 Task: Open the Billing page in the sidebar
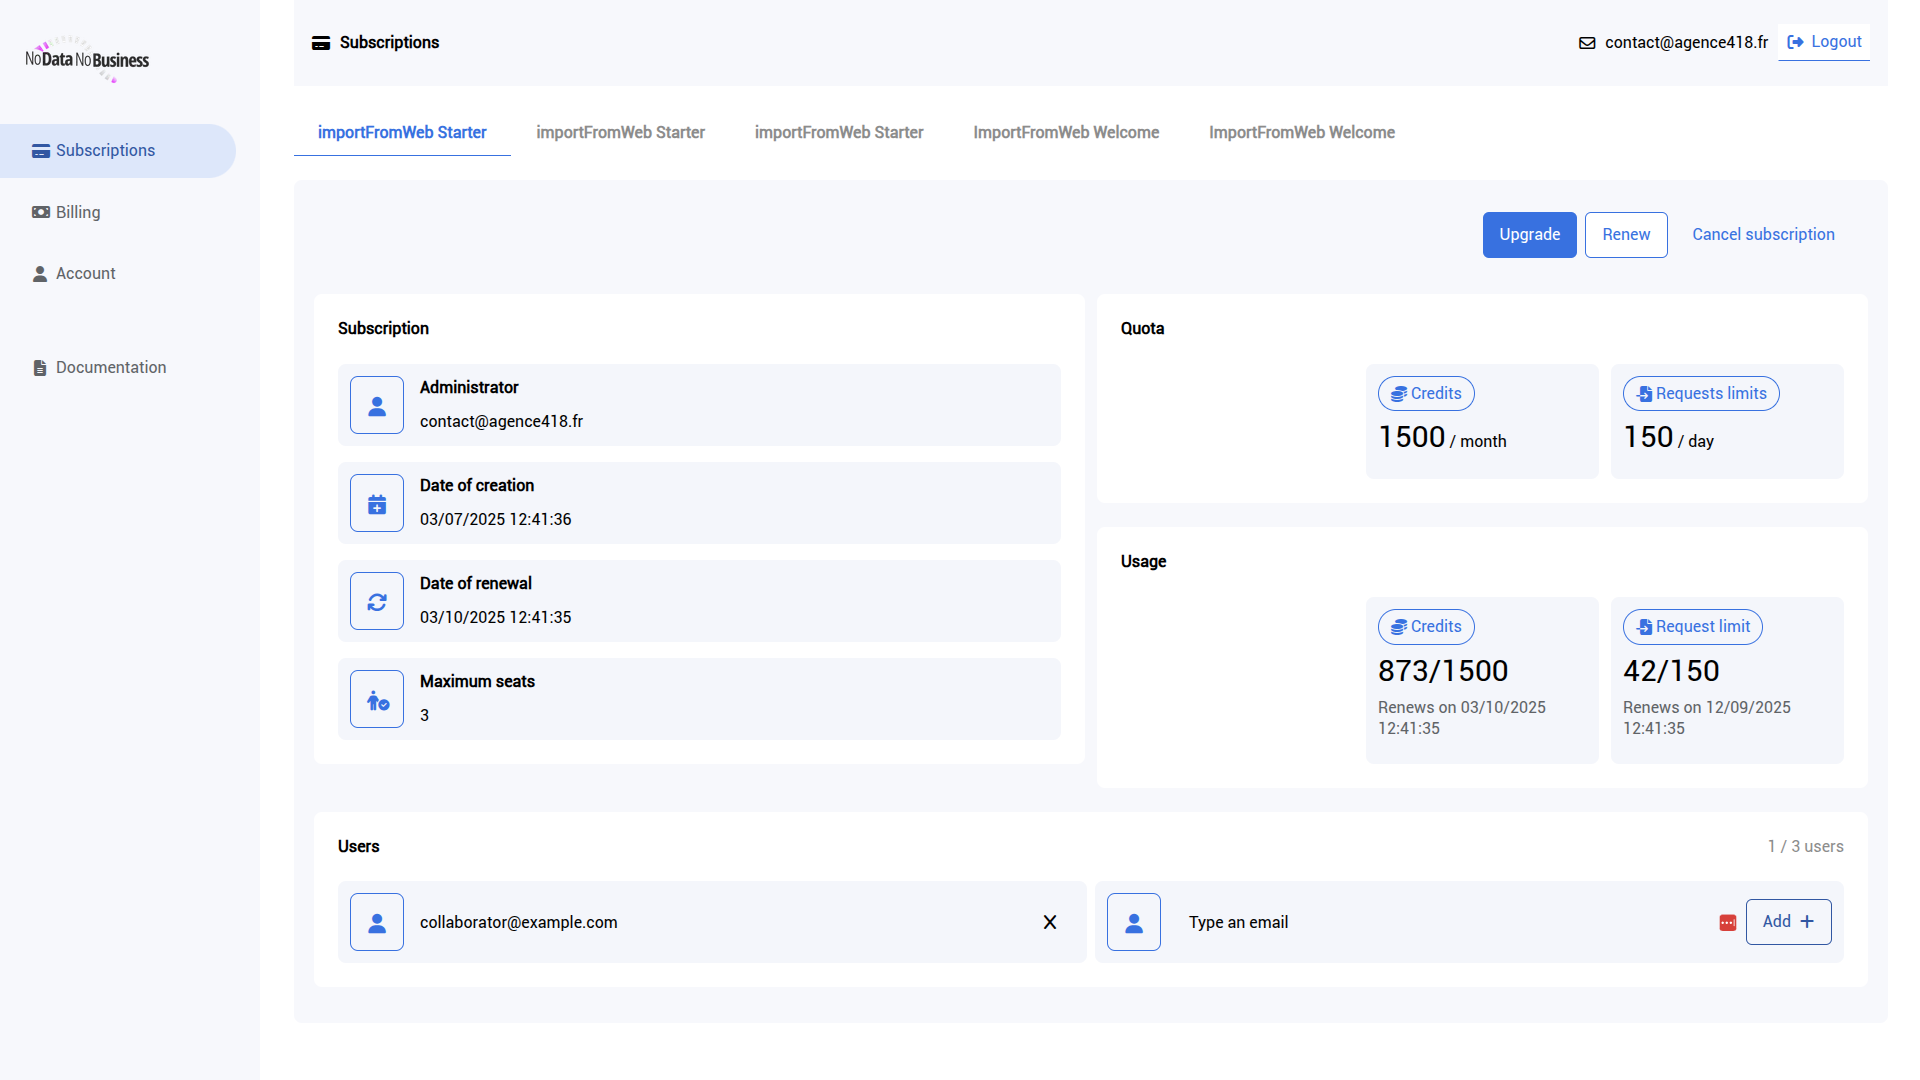click(x=78, y=212)
